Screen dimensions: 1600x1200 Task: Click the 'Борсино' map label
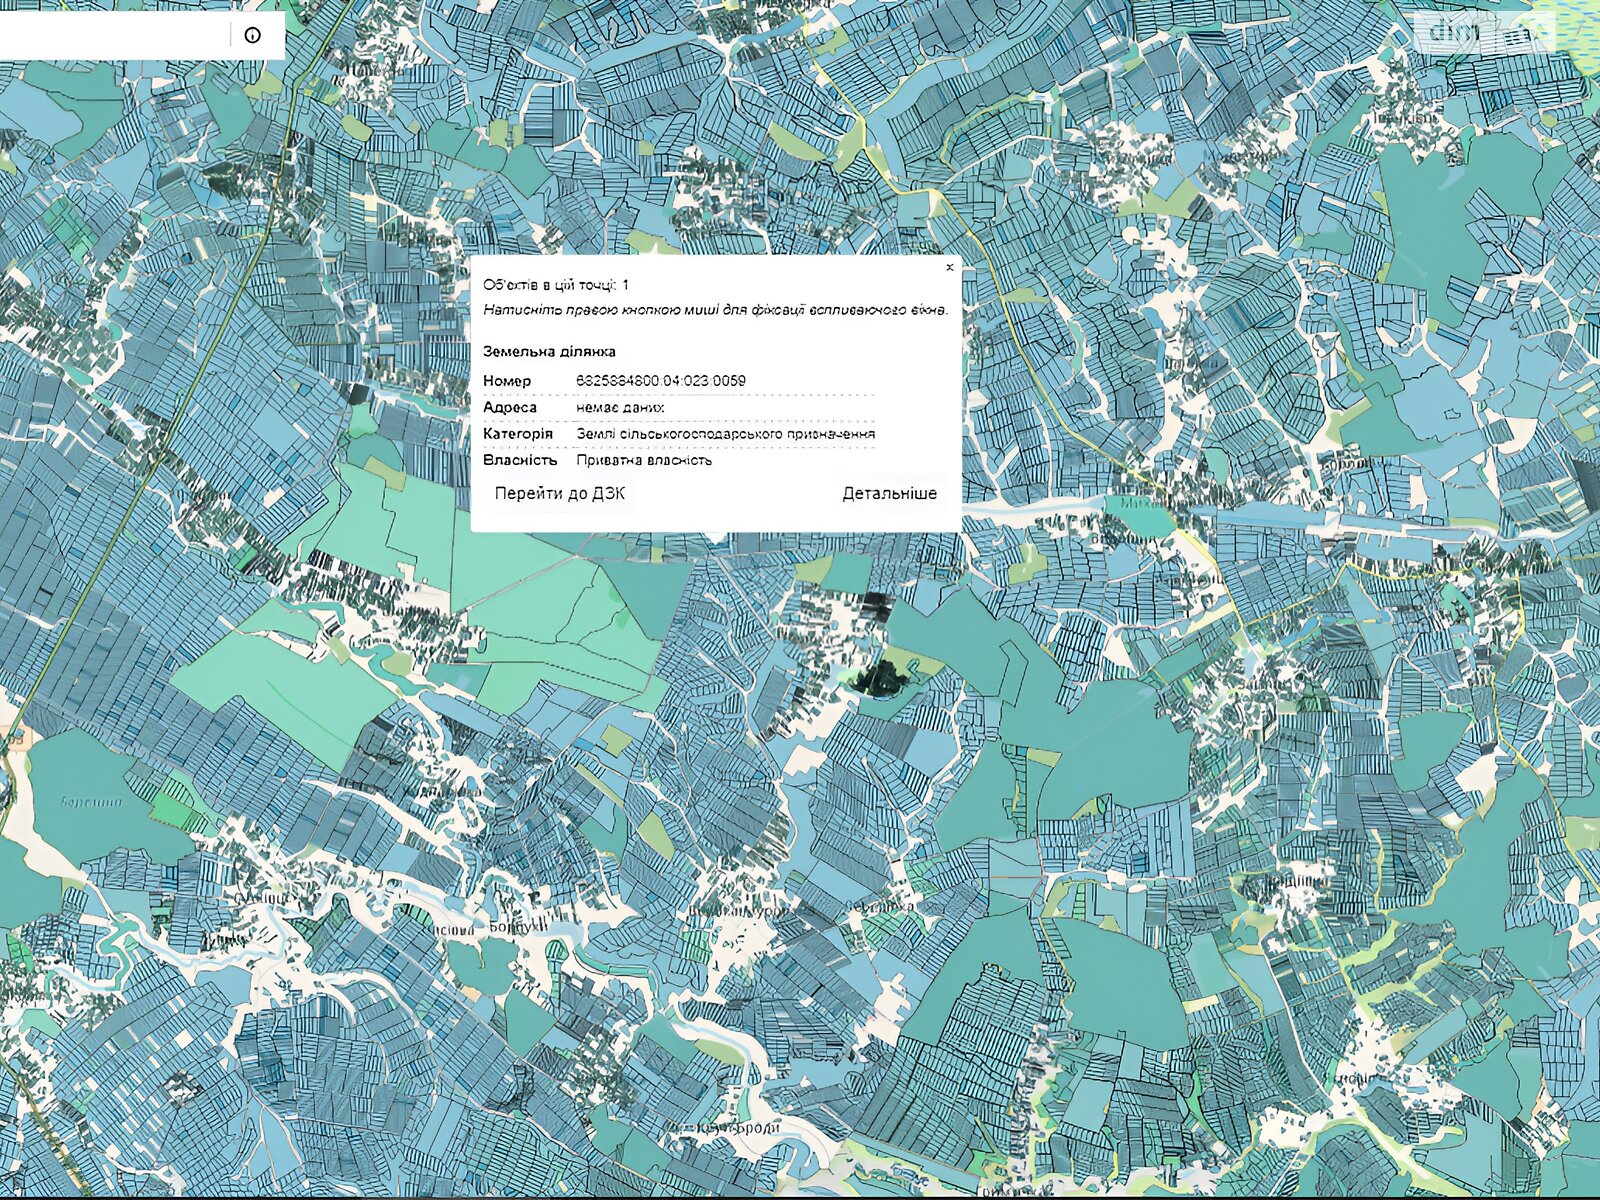[91, 801]
